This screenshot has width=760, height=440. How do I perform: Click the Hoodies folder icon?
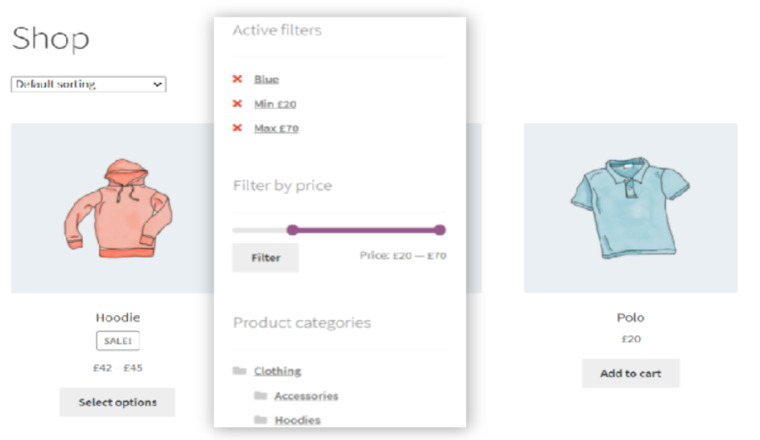click(x=260, y=420)
